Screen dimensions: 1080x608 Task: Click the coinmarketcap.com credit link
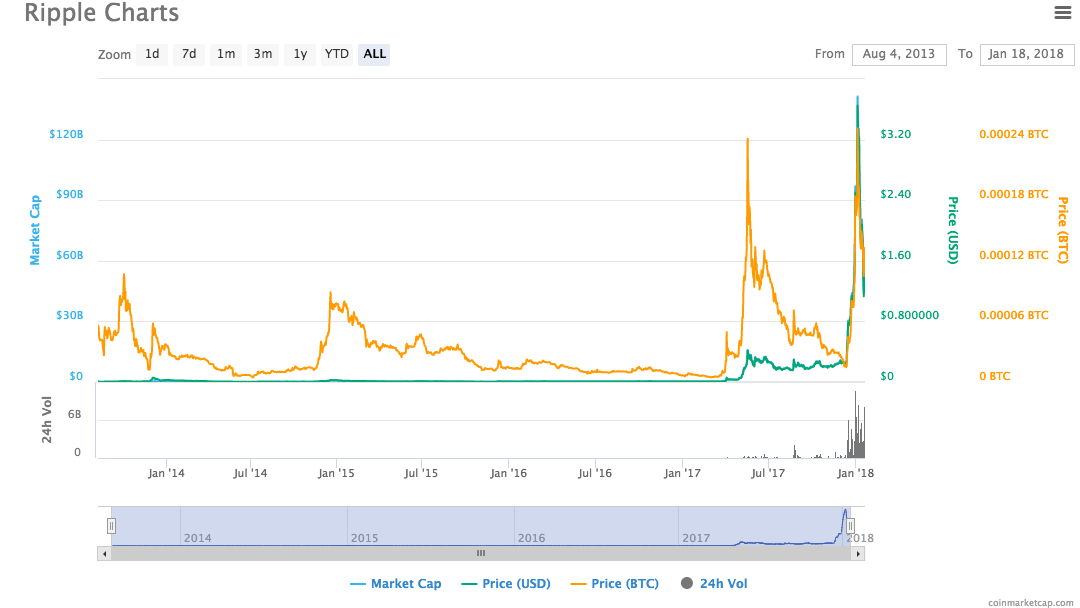tap(1030, 602)
